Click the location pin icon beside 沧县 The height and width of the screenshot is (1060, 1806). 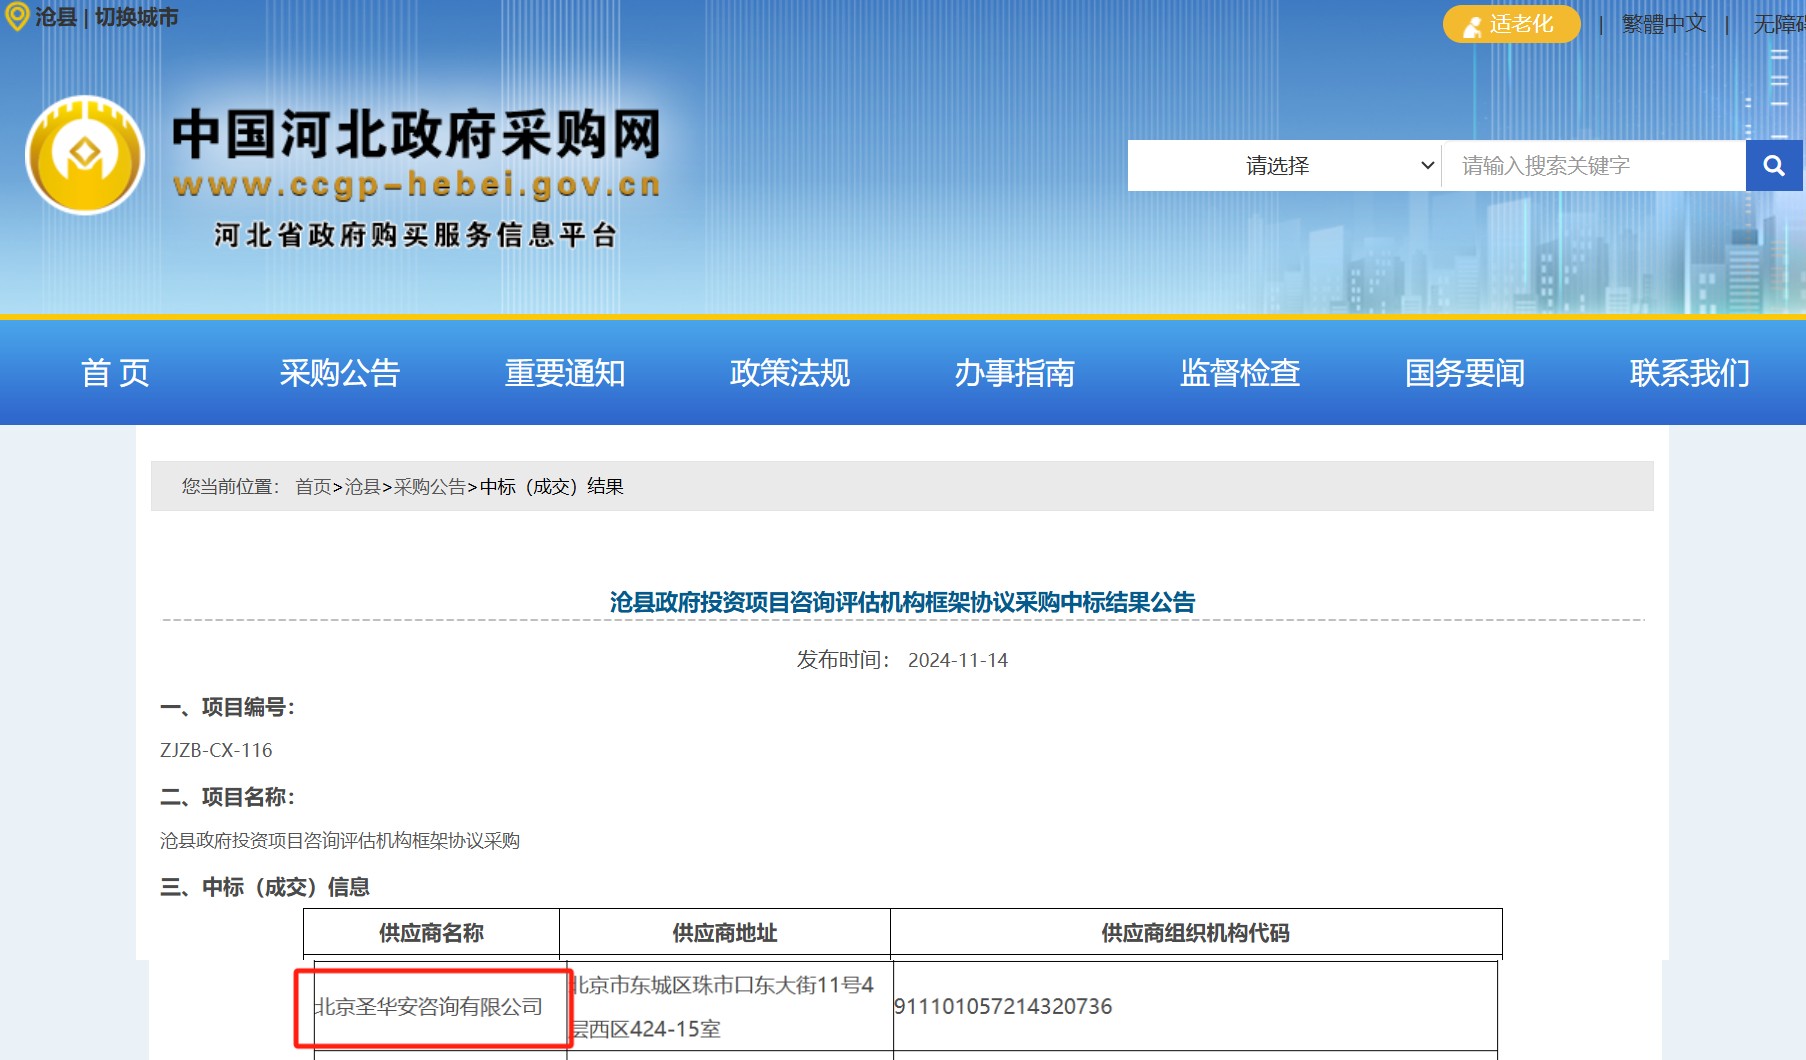(17, 17)
